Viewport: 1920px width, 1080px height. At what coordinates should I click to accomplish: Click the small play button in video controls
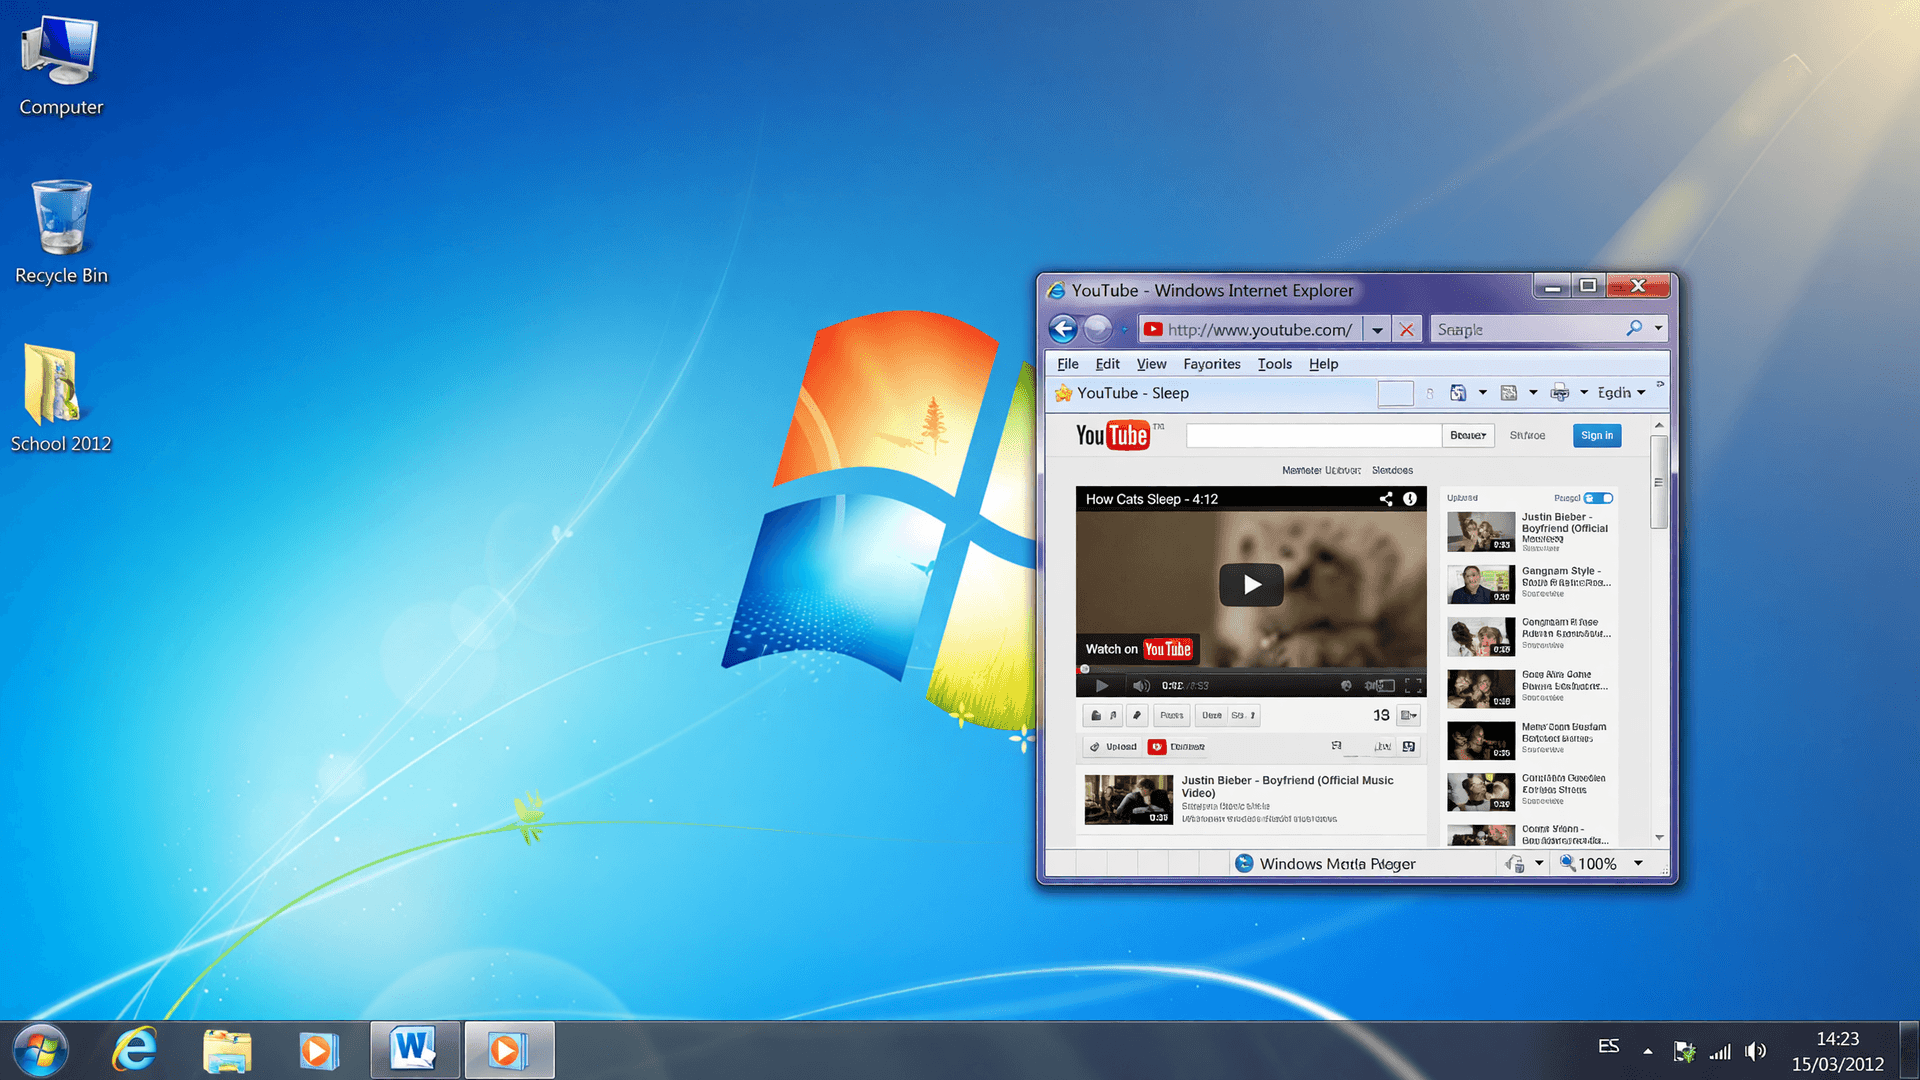pos(1102,686)
